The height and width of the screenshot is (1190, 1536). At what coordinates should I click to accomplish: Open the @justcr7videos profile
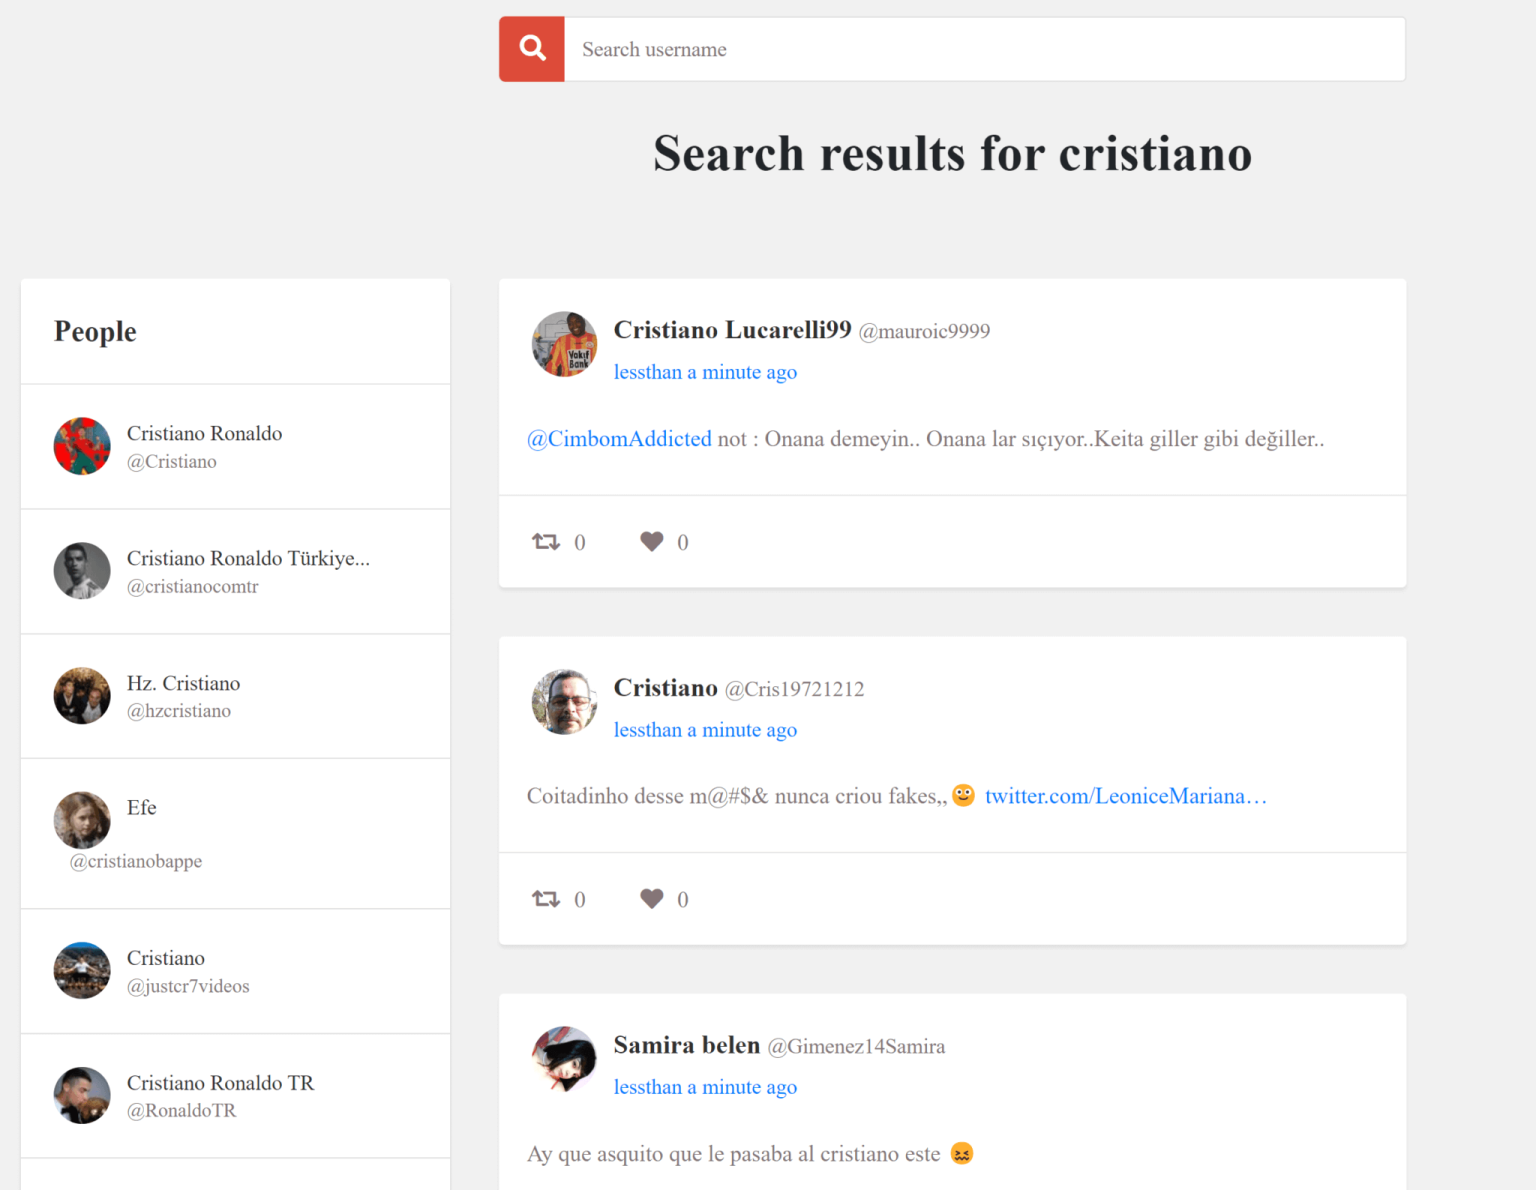tap(188, 986)
